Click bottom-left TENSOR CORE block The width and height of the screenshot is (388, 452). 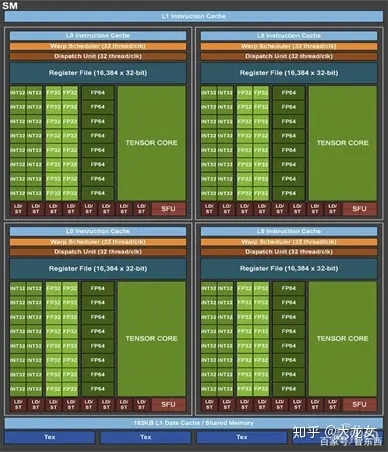[151, 339]
